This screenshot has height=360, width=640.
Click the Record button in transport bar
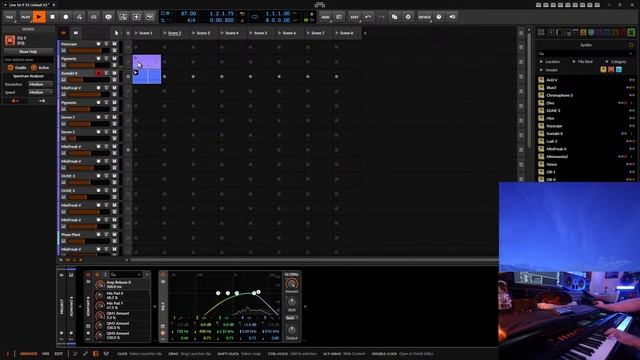(x=66, y=17)
